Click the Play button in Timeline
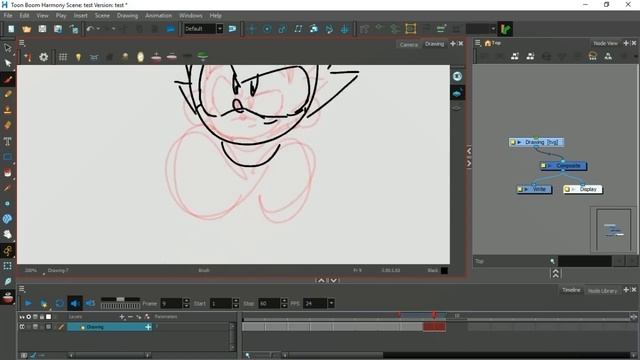The image size is (640, 360). (28, 303)
